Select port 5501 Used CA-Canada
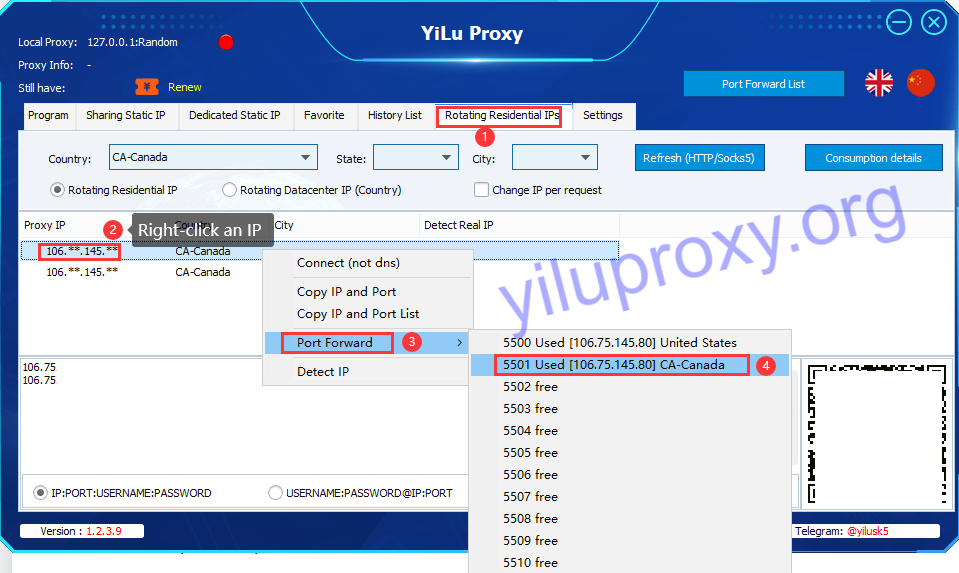 [x=630, y=365]
